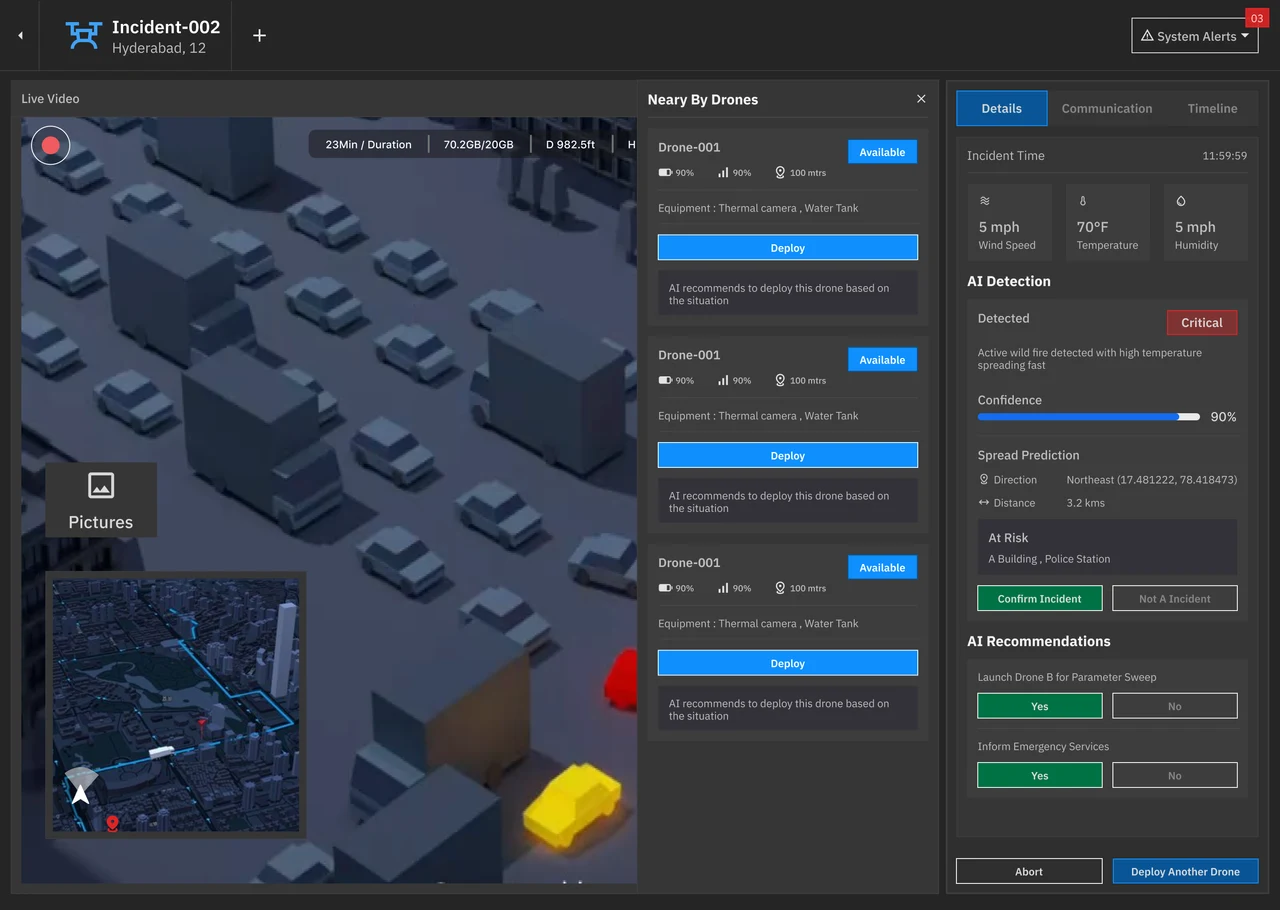This screenshot has width=1280, height=910.
Task: Click the red record indicator on live video
Action: [x=51, y=145]
